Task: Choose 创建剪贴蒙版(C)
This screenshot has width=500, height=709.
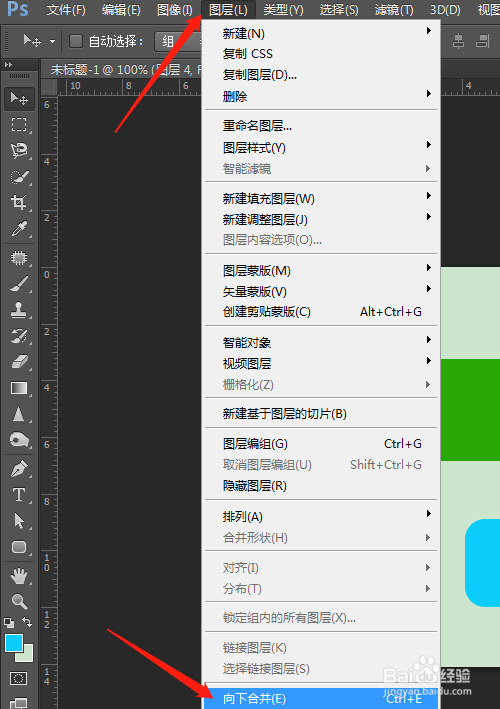Action: pos(321,312)
